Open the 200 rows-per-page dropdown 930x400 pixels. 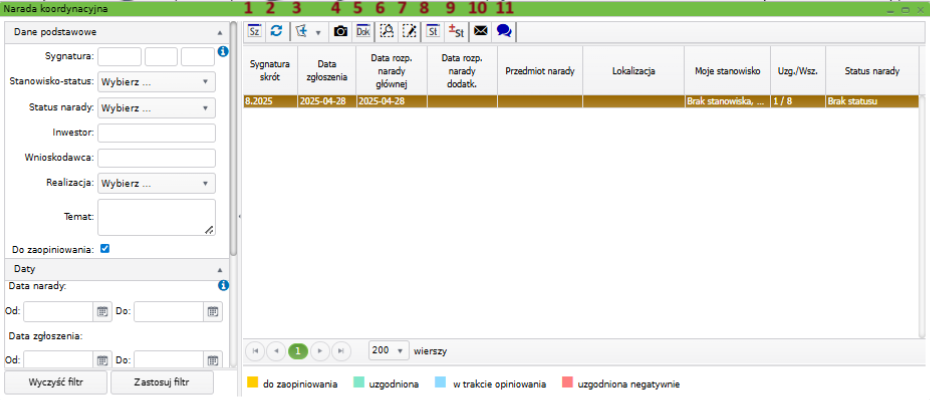tap(388, 351)
